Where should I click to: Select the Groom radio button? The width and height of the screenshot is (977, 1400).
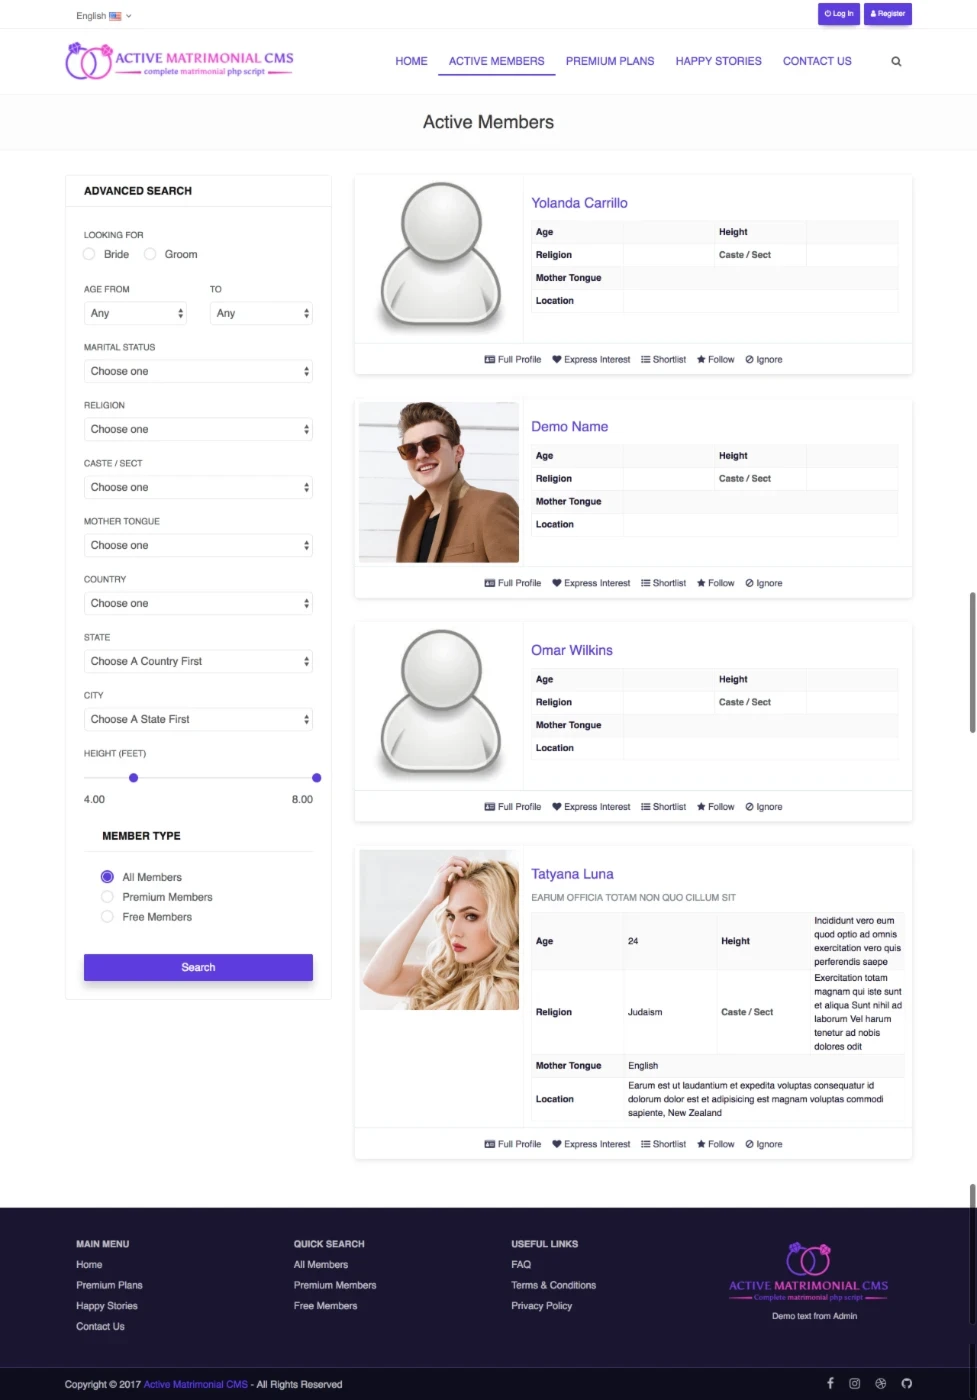(150, 254)
